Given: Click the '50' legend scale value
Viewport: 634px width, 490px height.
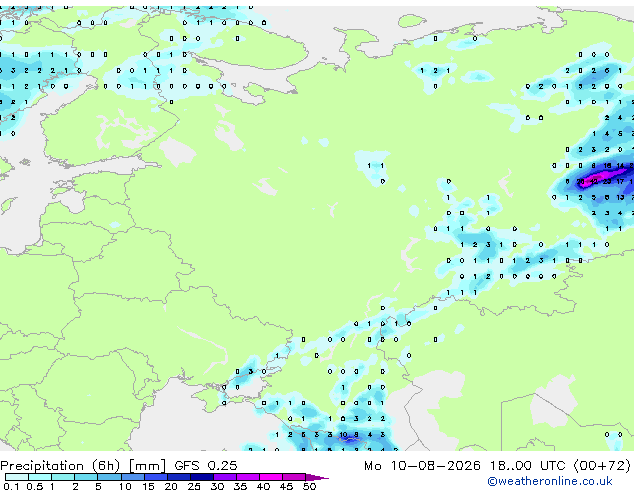Looking at the screenshot, I should (309, 486).
